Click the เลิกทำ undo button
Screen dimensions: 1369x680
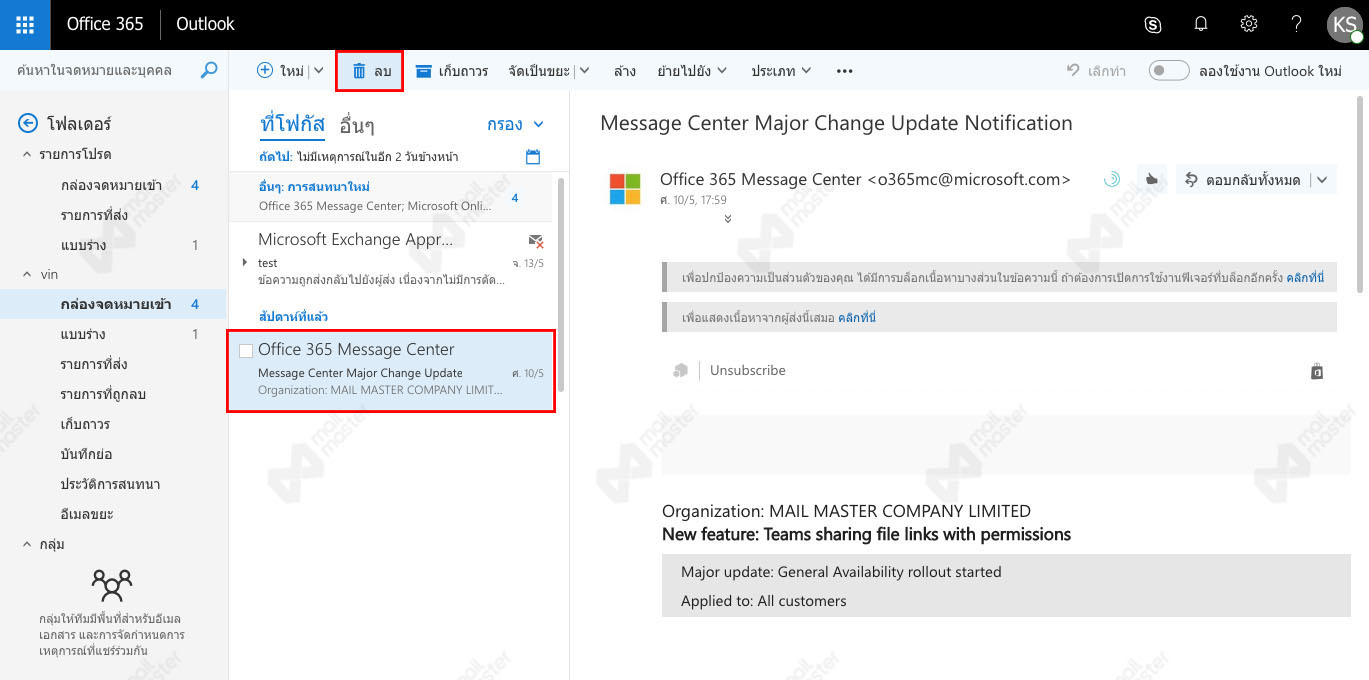pos(1096,71)
